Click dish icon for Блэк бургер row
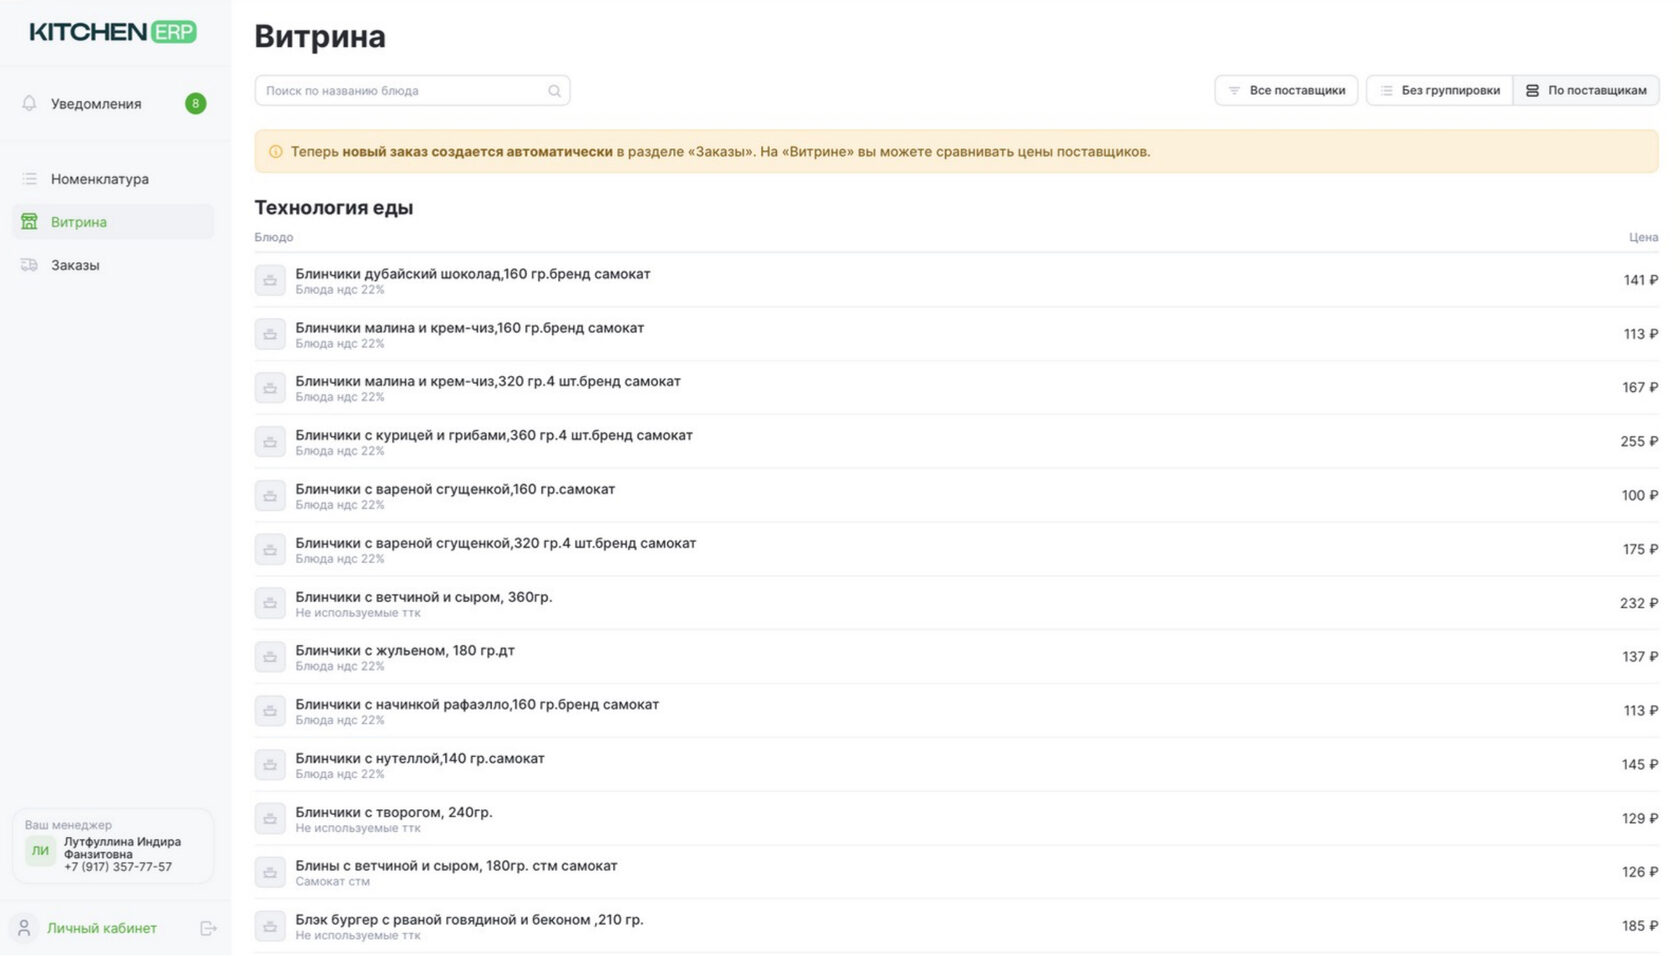Image resolution: width=1680 pixels, height=956 pixels. click(x=270, y=927)
